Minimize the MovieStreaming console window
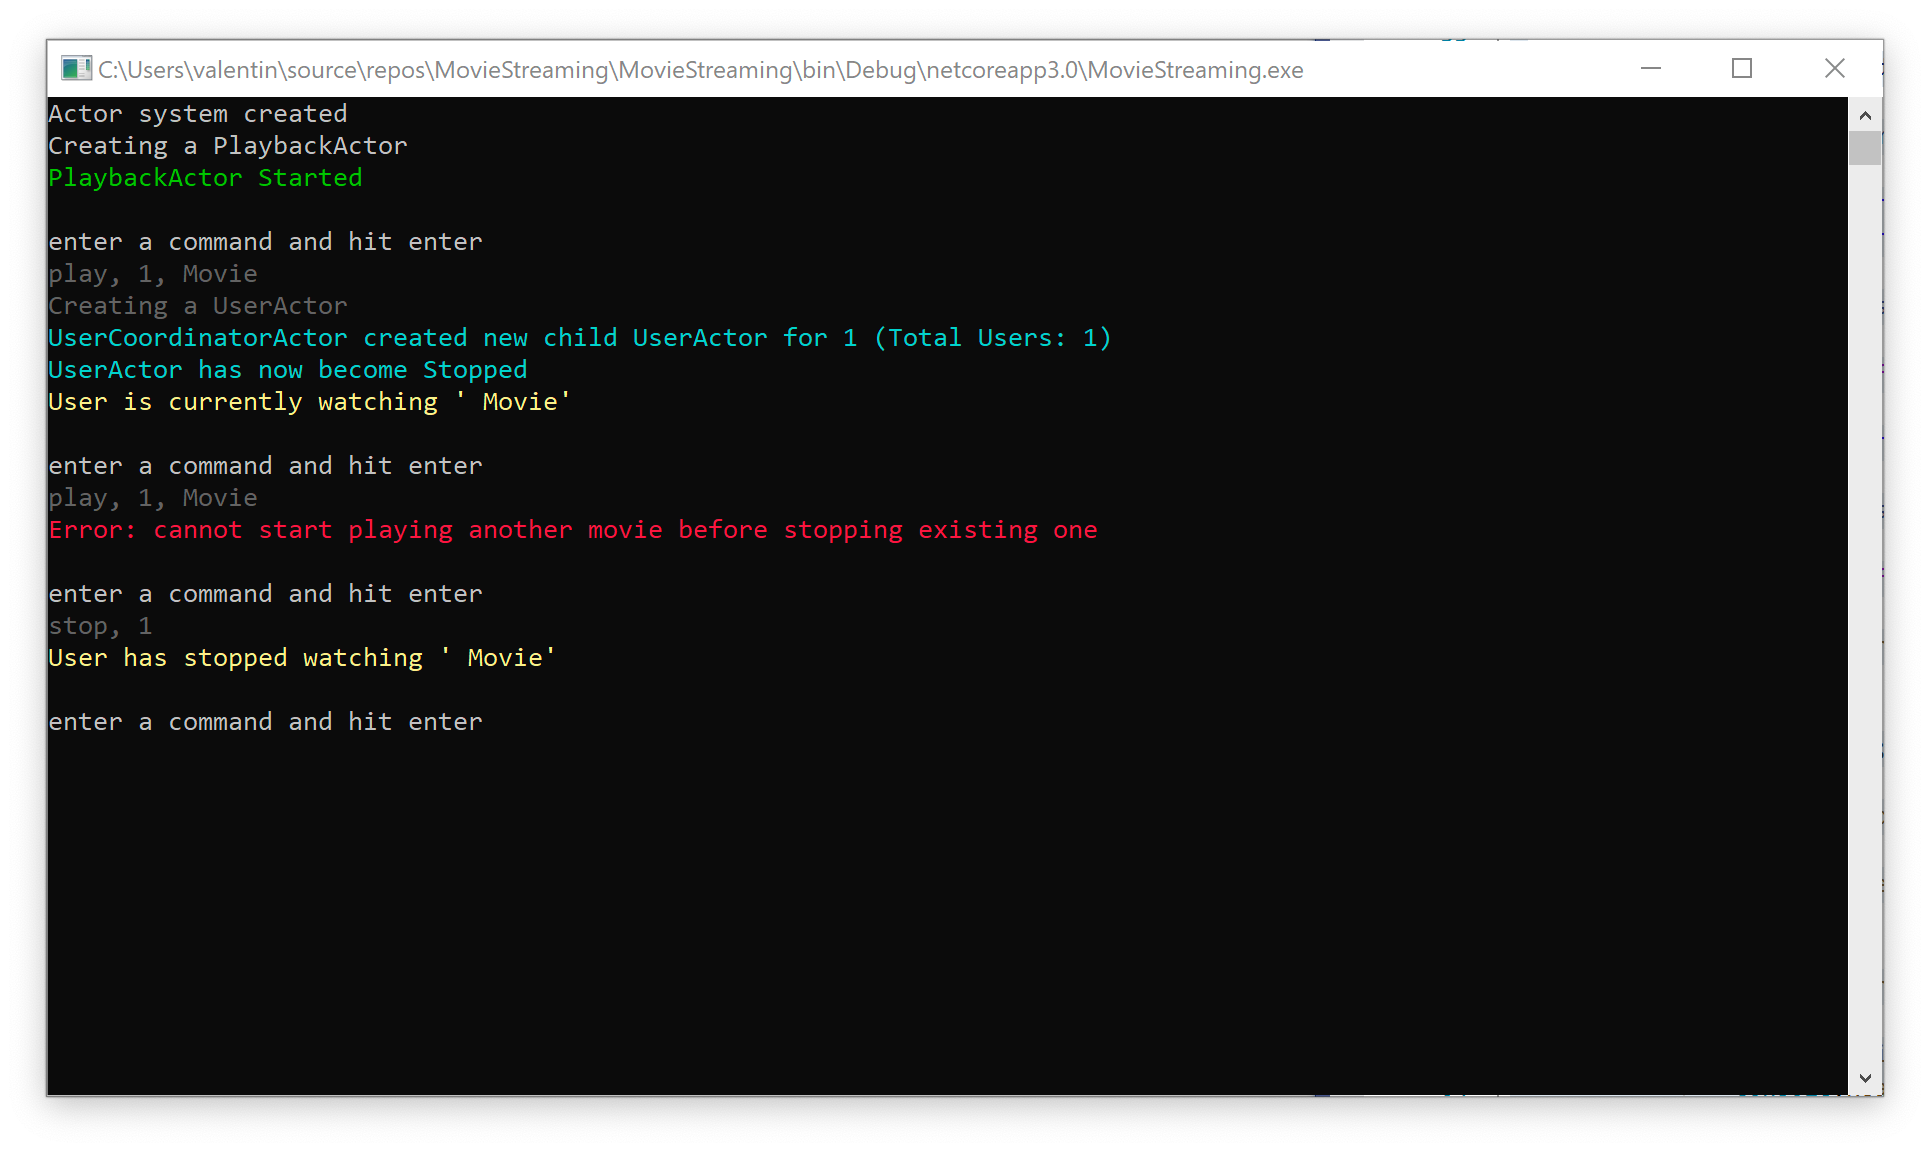Screen dimensions: 1930x1152 (1651, 69)
